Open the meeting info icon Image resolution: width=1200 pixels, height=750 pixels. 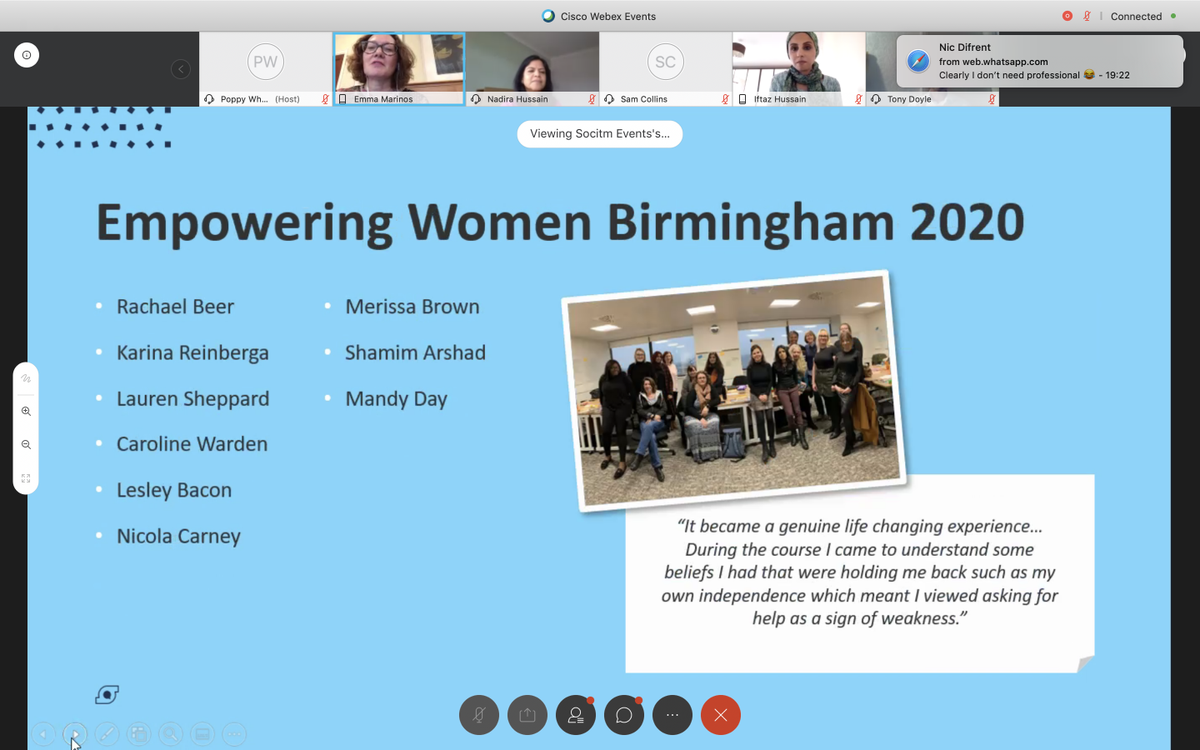pyautogui.click(x=27, y=56)
